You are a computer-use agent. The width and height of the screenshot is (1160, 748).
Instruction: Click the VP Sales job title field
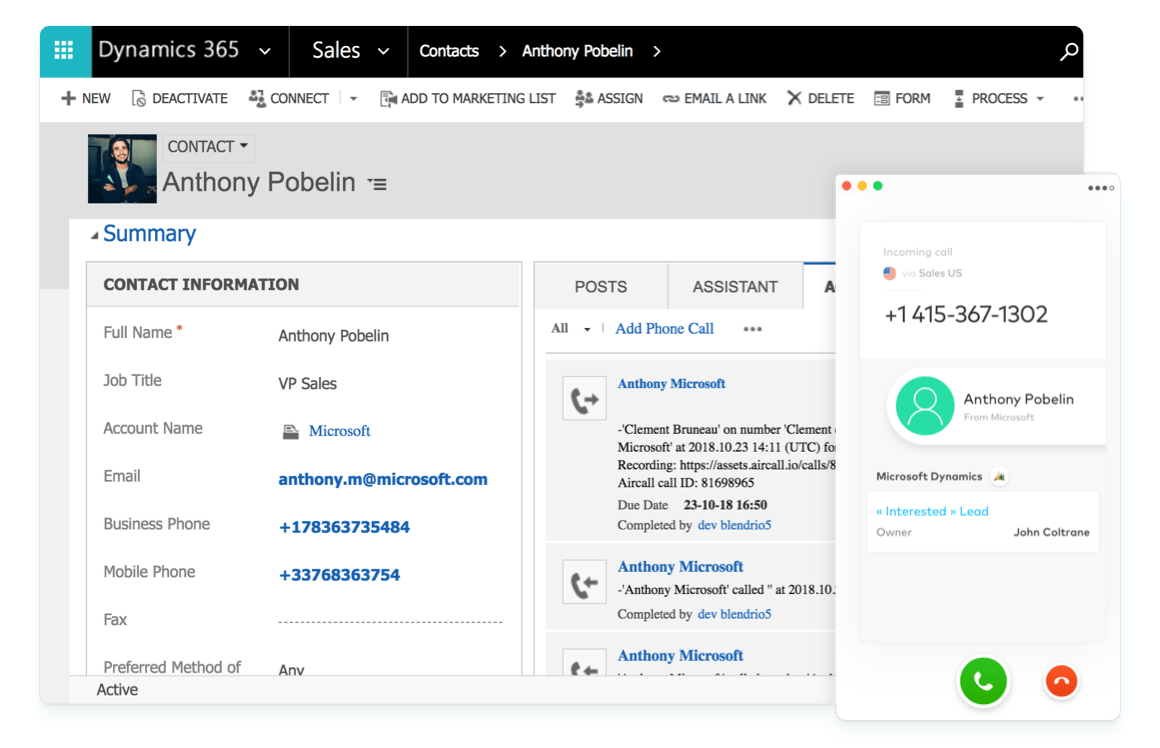(x=307, y=383)
